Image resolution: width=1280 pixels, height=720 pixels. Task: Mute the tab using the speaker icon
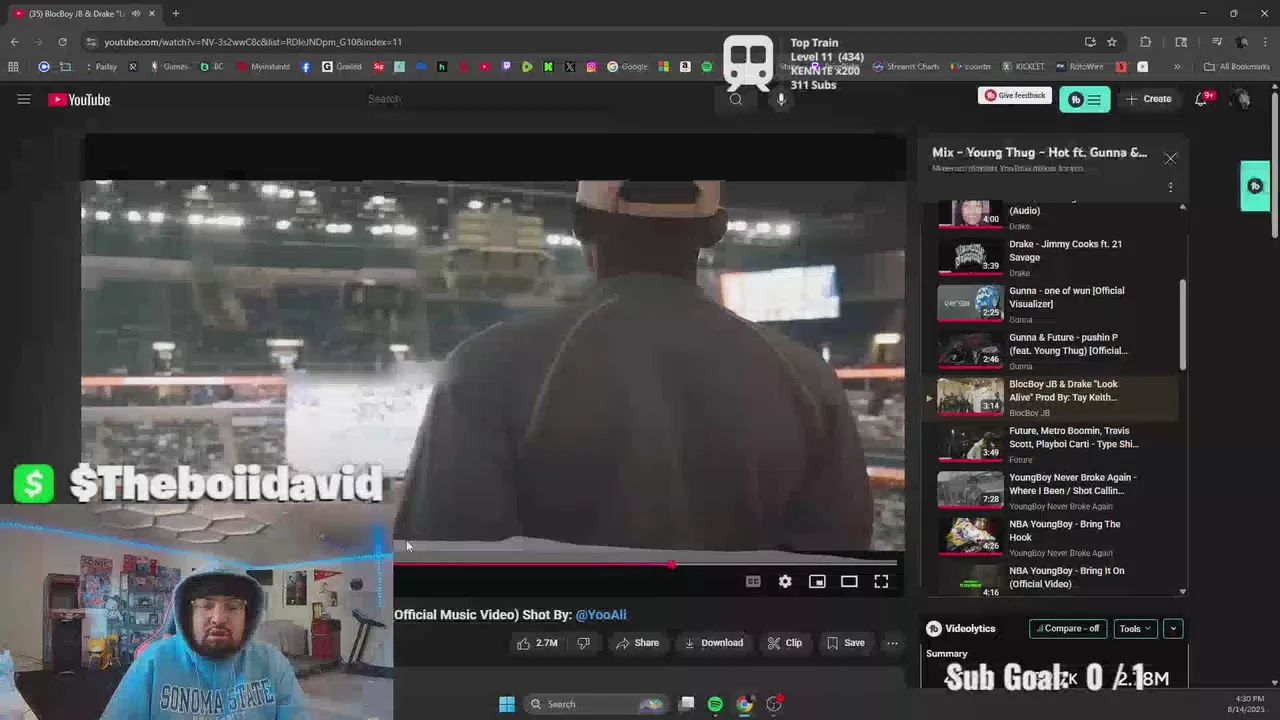pyautogui.click(x=135, y=14)
